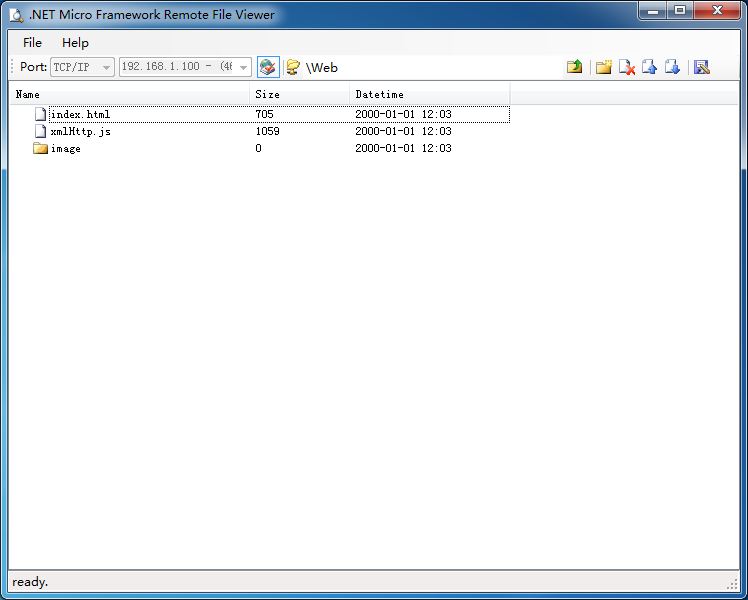Screen dimensions: 748x600
Task: Click the size value 1059
Action: point(267,131)
